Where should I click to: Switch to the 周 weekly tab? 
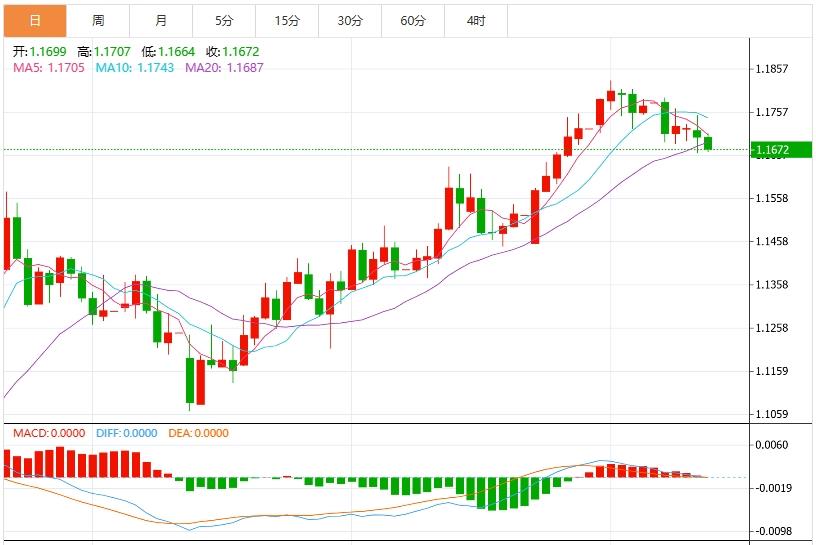[x=98, y=20]
